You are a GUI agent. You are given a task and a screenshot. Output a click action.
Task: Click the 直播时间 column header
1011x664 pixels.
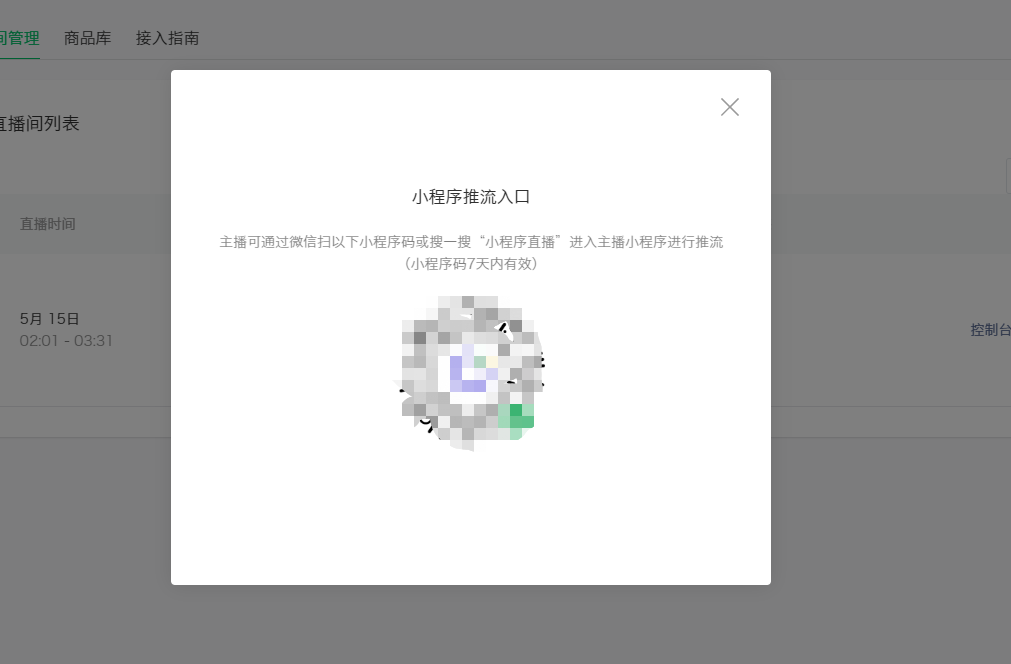[x=48, y=224]
